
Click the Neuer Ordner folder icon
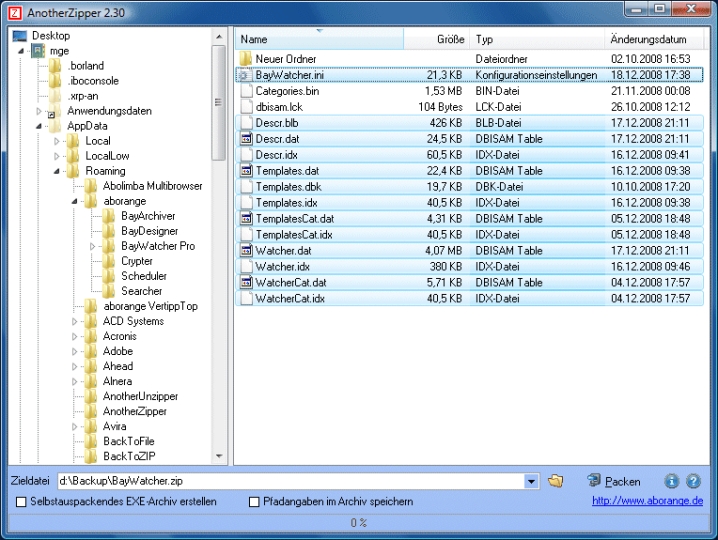(x=245, y=59)
